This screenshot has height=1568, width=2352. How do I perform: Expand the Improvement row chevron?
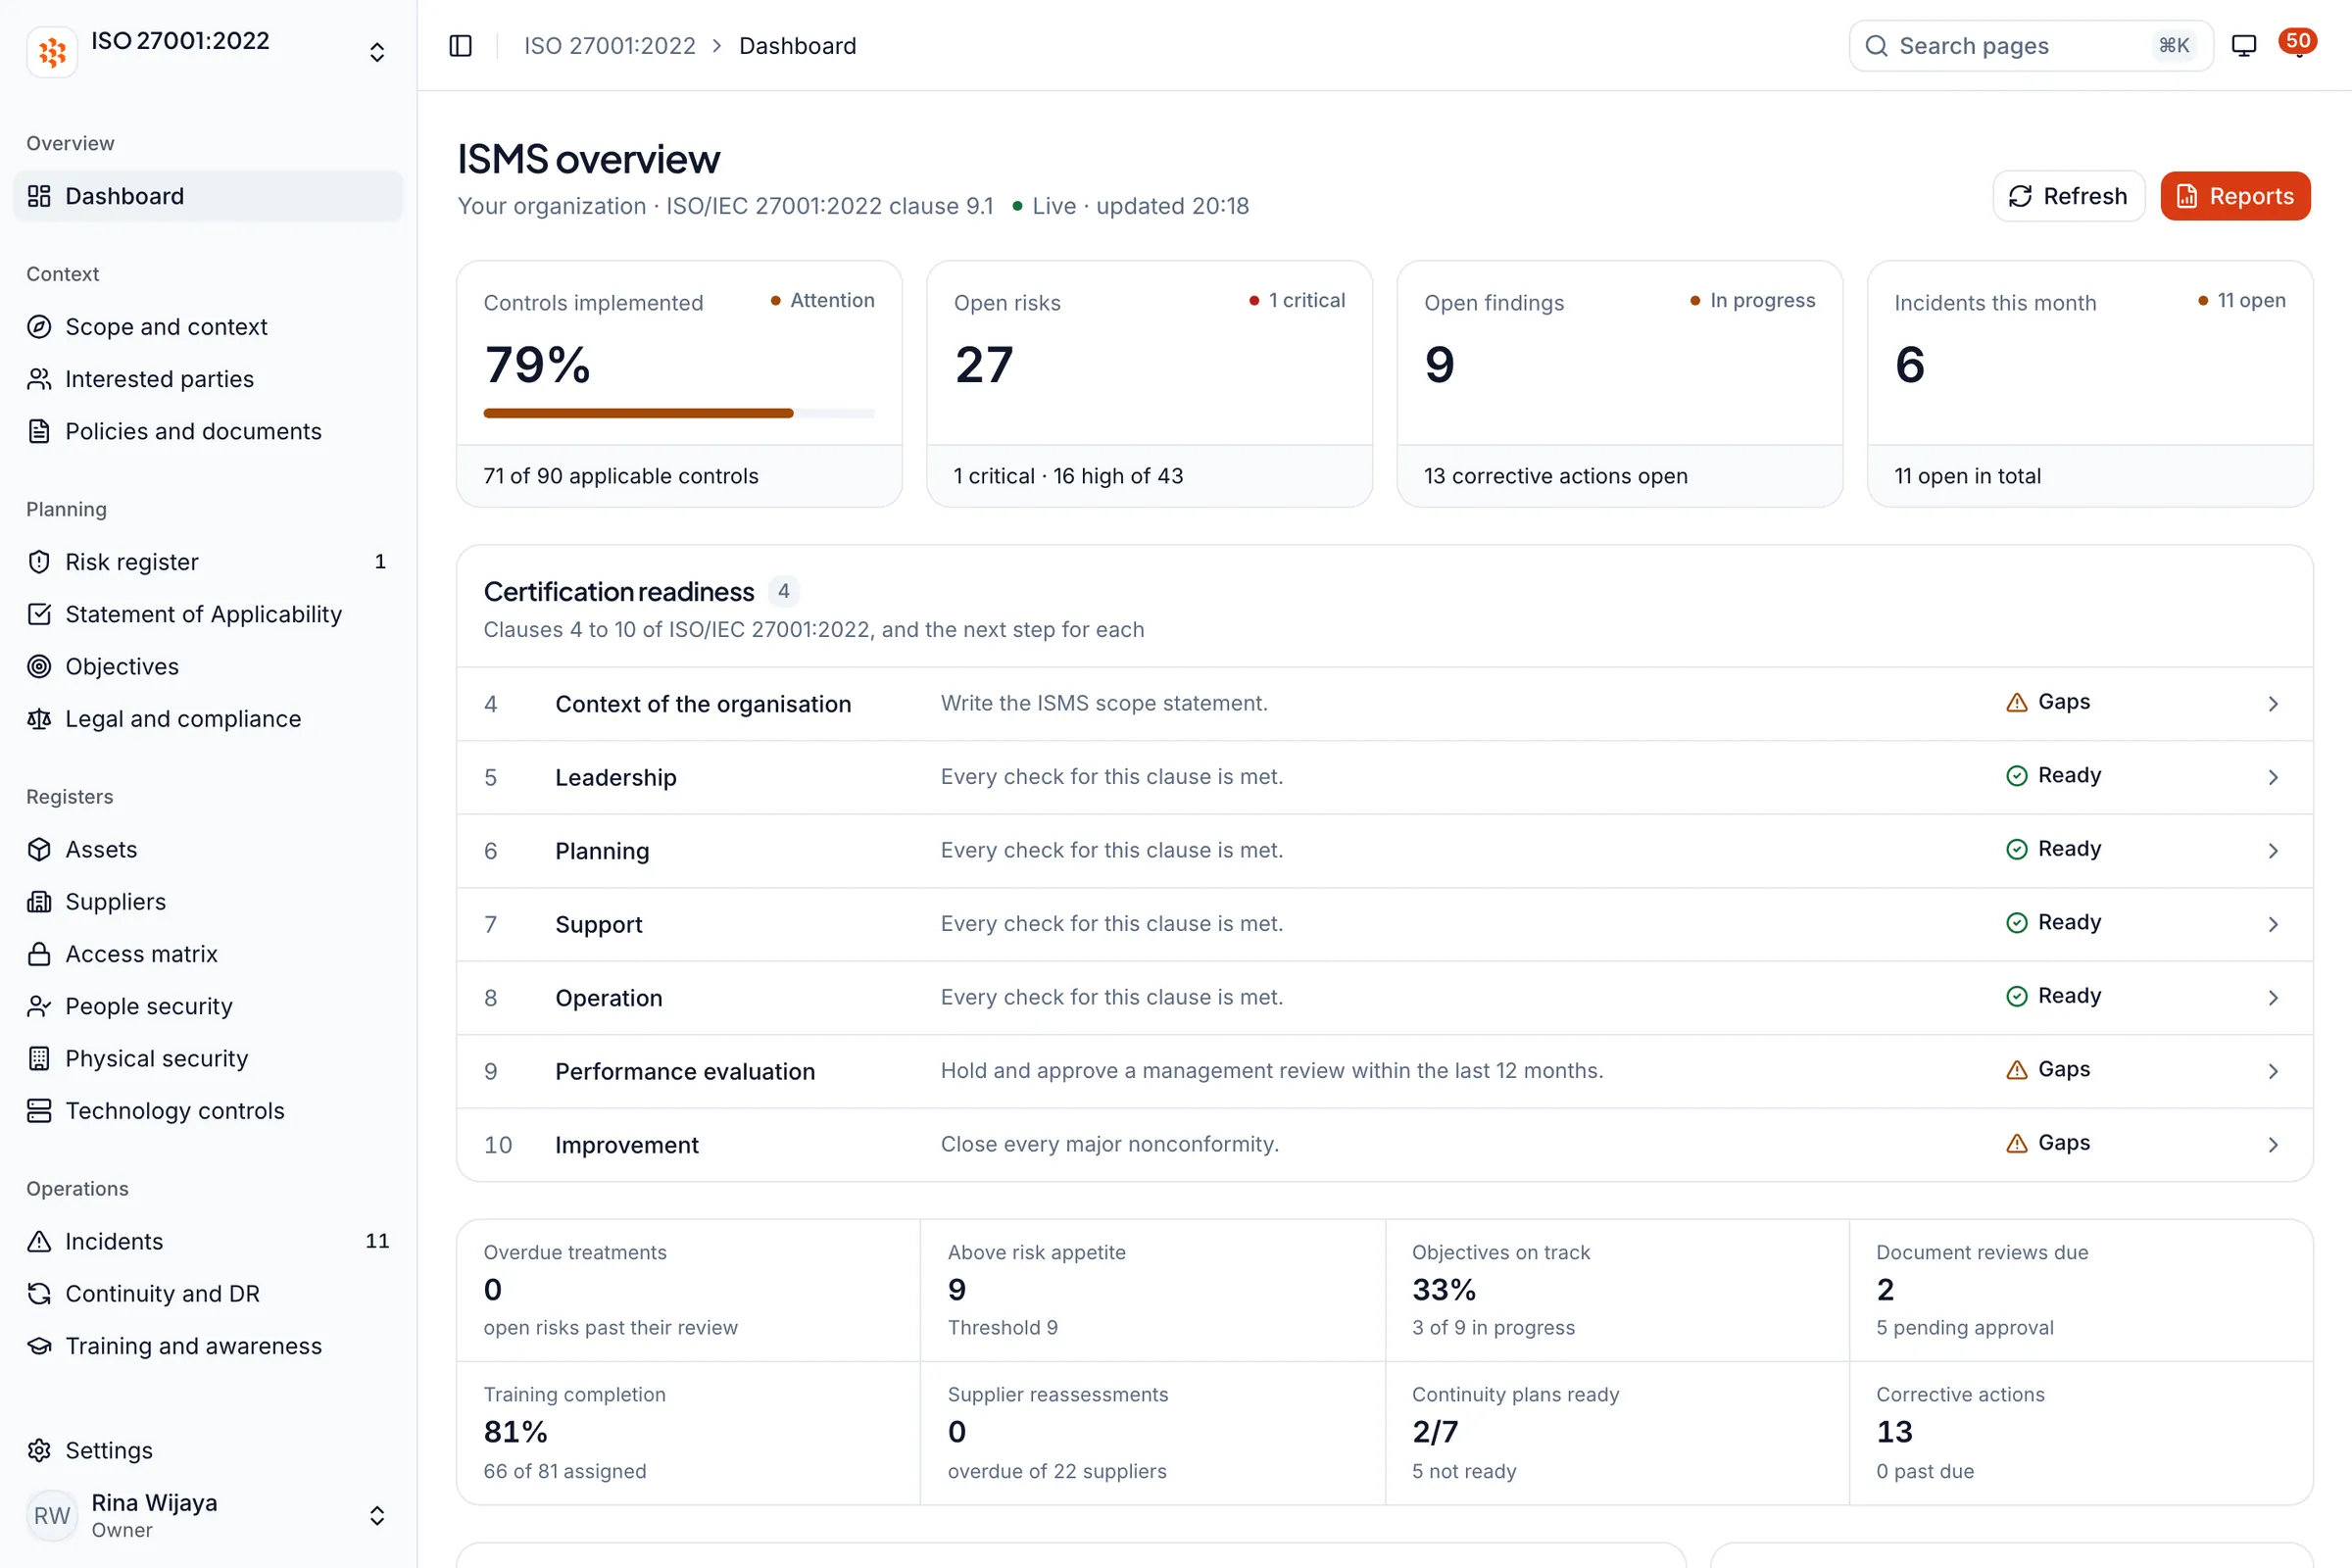click(x=2273, y=1145)
